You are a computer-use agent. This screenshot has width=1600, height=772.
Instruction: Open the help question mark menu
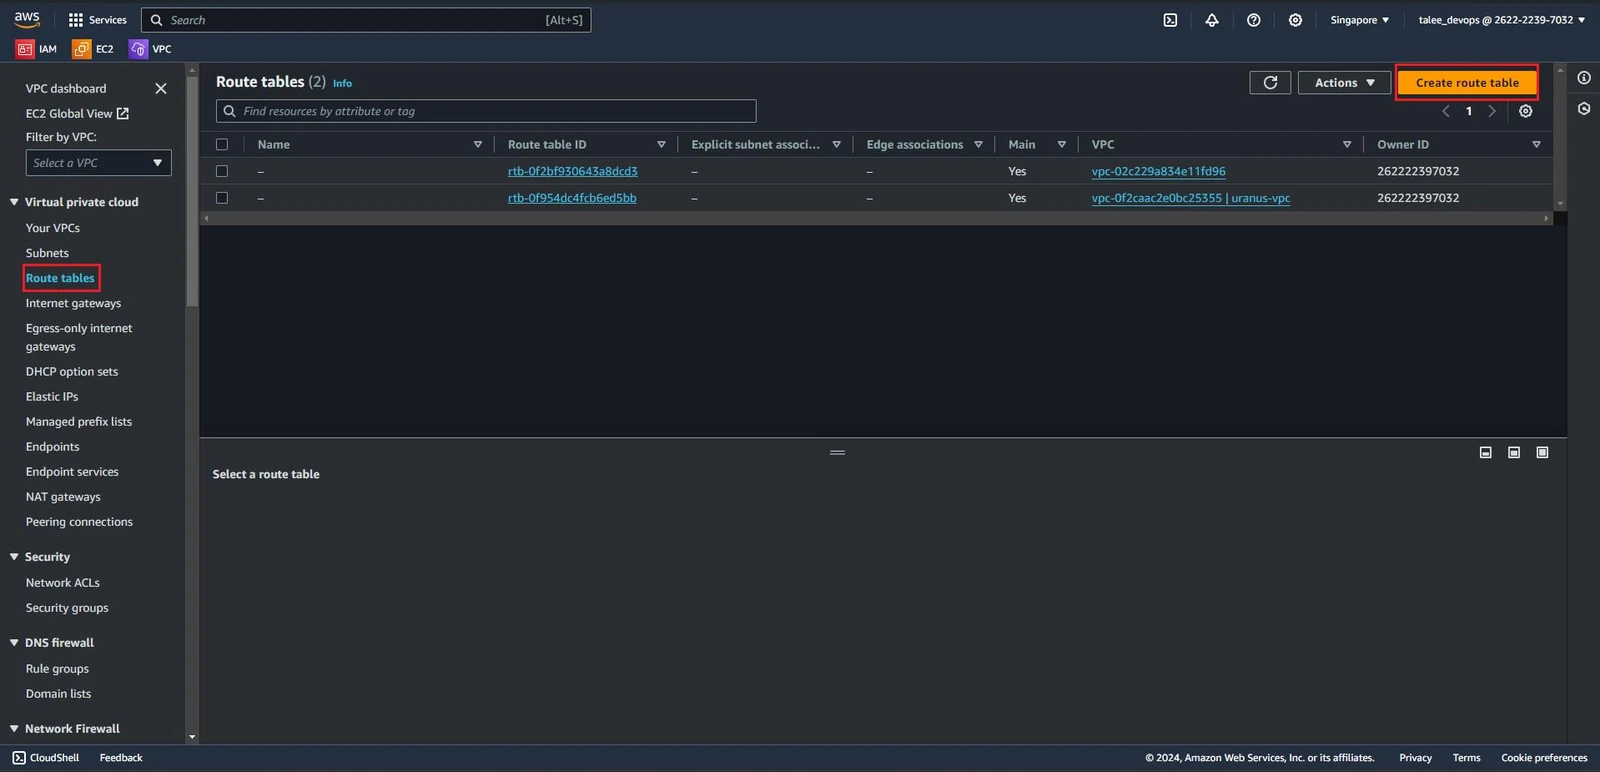[1254, 20]
